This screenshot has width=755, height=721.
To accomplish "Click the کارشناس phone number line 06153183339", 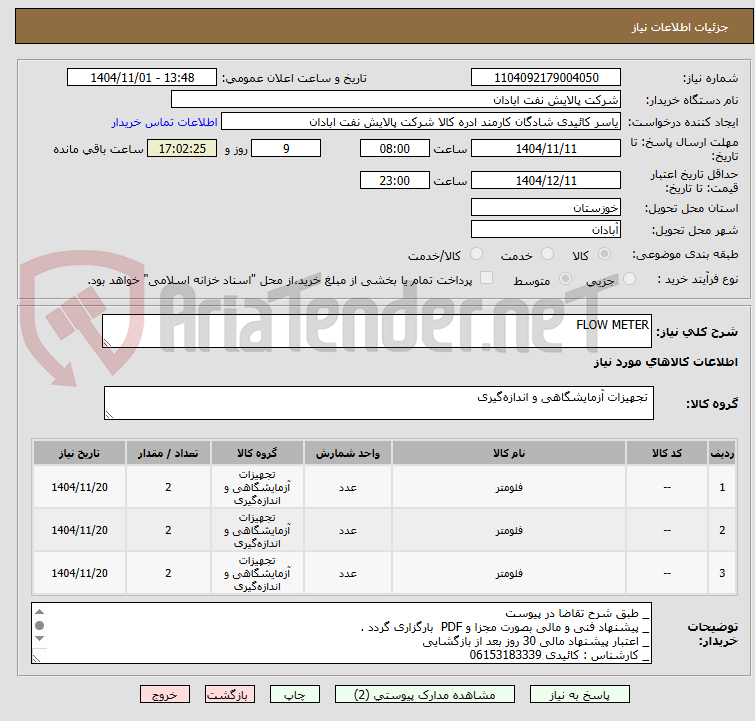I will point(560,655).
